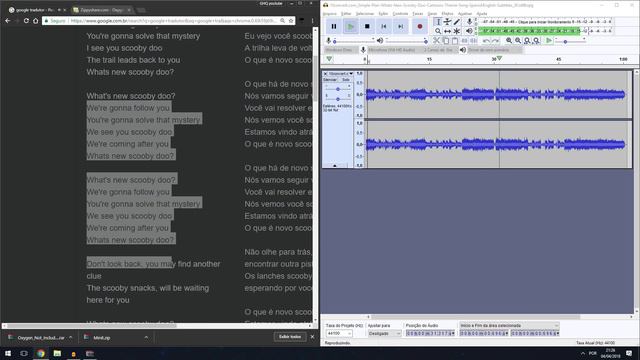Open the audio track name dropdown menu
640x360 pixels.
point(341,73)
